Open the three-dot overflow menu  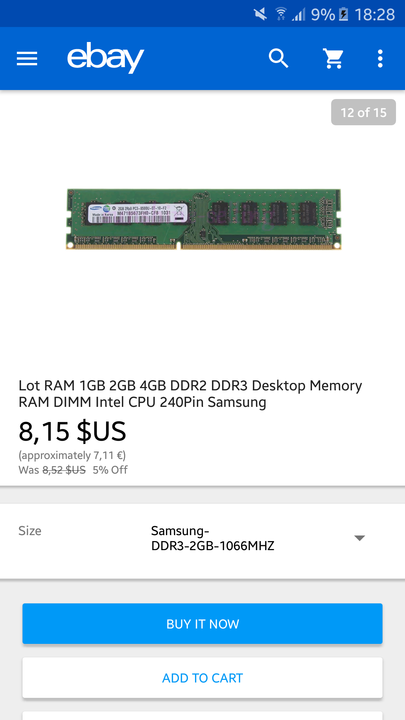coord(380,59)
